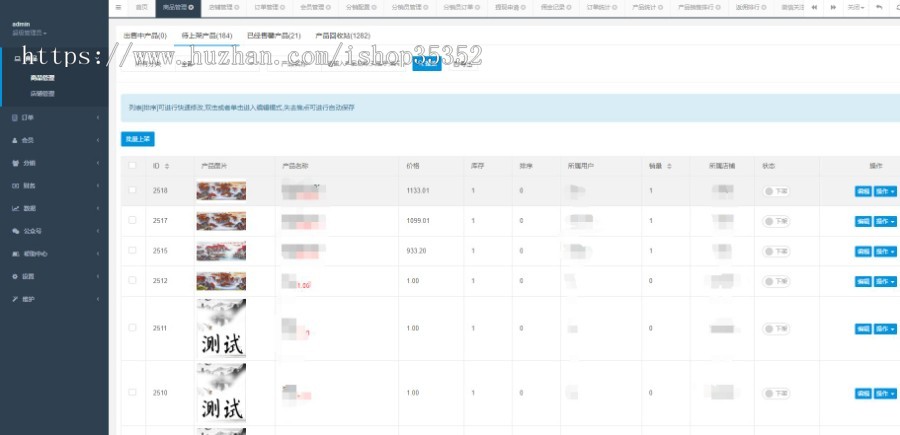The height and width of the screenshot is (435, 900).
Task: Tick the checkbox for product ID 2518
Action: [x=133, y=190]
